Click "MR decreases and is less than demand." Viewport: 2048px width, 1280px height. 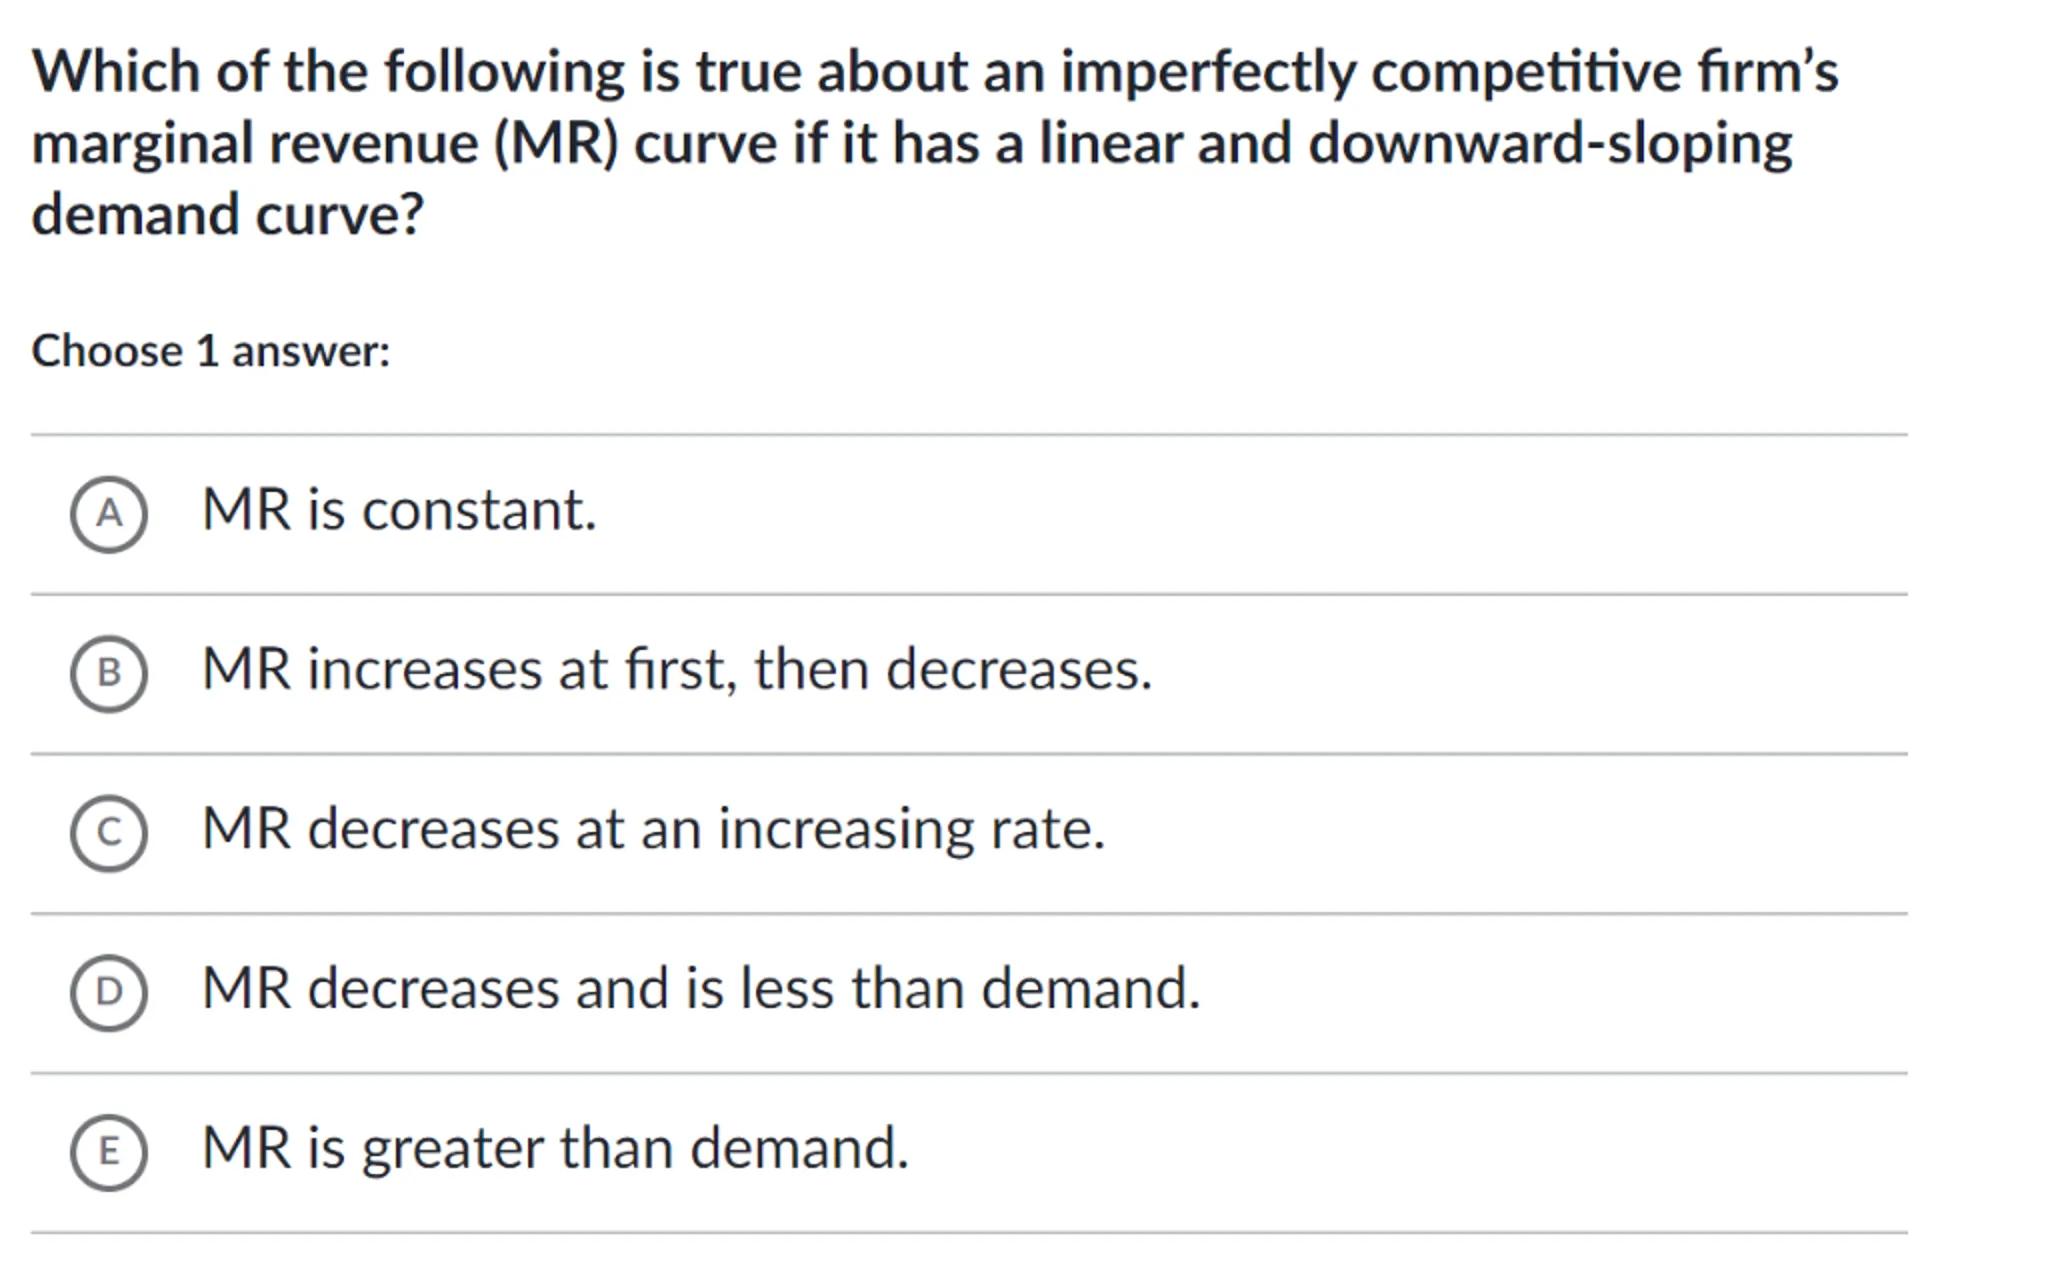tap(700, 988)
